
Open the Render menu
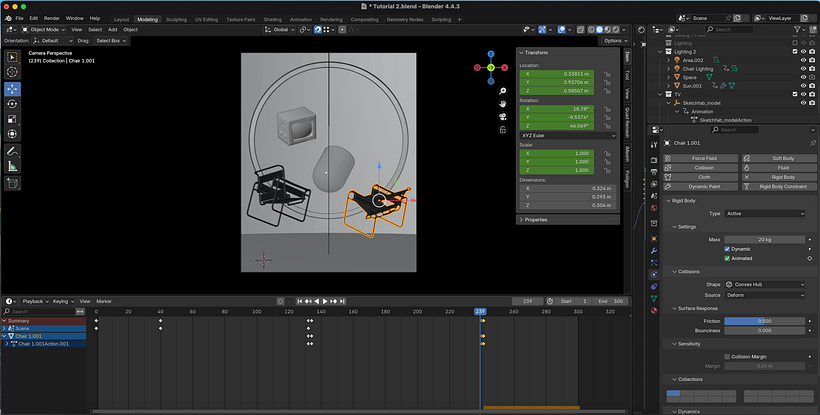(51, 18)
